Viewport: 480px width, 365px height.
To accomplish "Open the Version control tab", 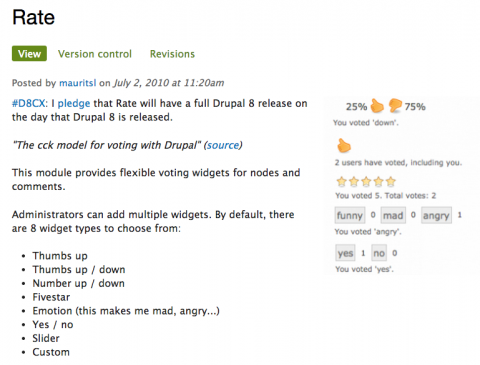I will point(95,54).
